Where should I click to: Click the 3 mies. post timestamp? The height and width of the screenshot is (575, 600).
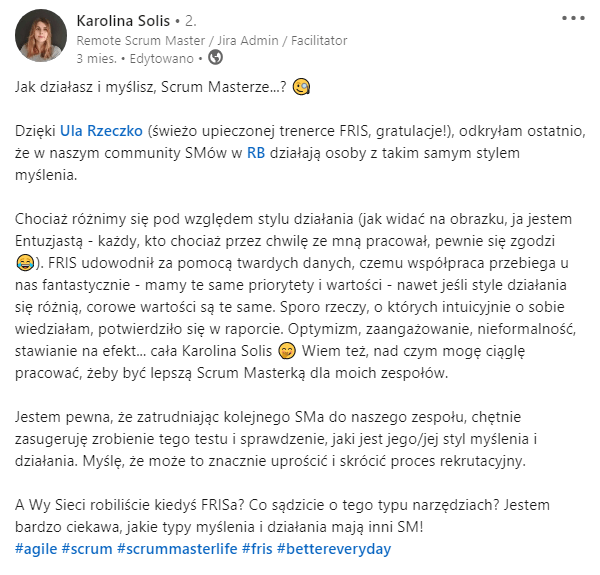tap(96, 59)
